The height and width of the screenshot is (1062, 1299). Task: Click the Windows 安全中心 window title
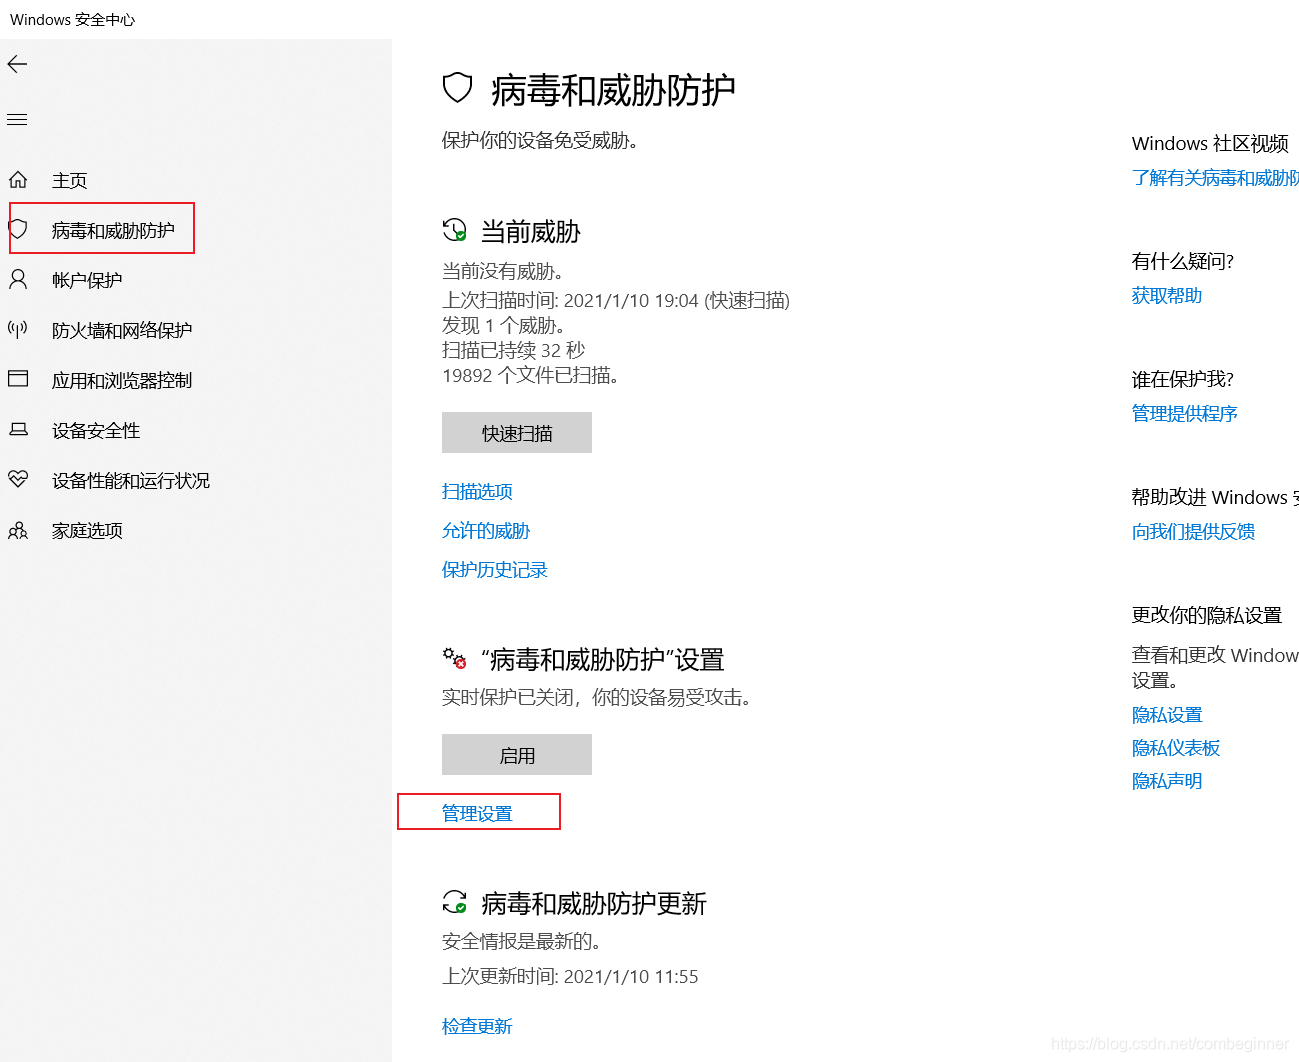[x=72, y=19]
